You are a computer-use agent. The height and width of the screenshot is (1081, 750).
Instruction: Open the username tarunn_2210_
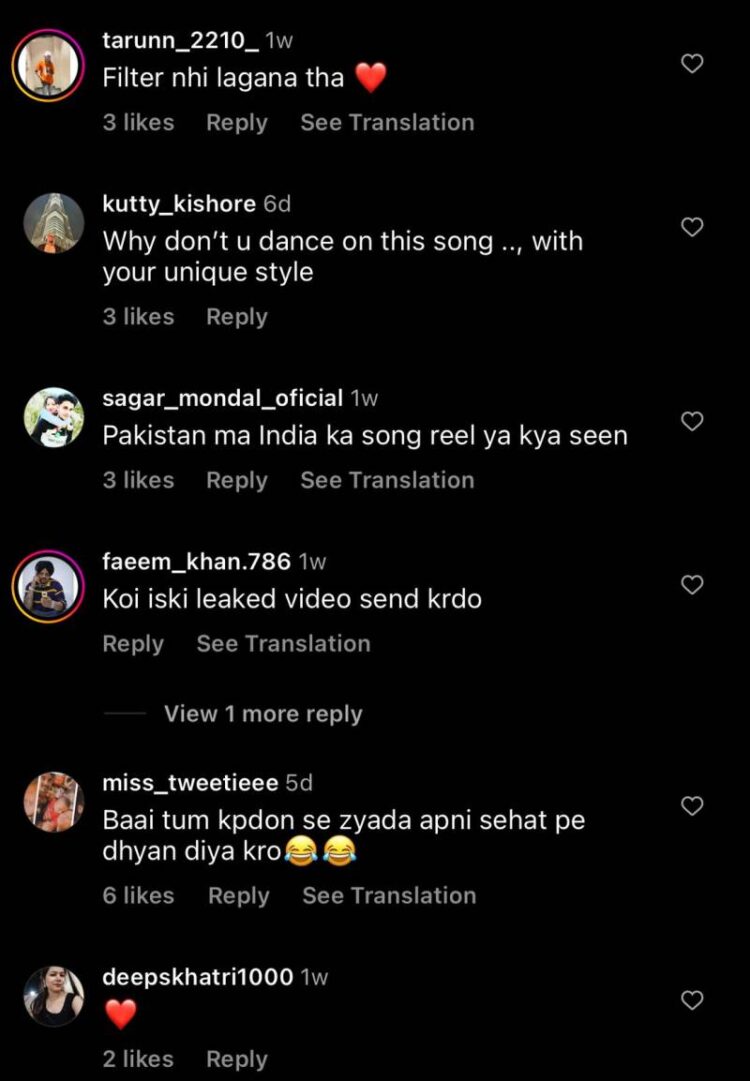178,40
